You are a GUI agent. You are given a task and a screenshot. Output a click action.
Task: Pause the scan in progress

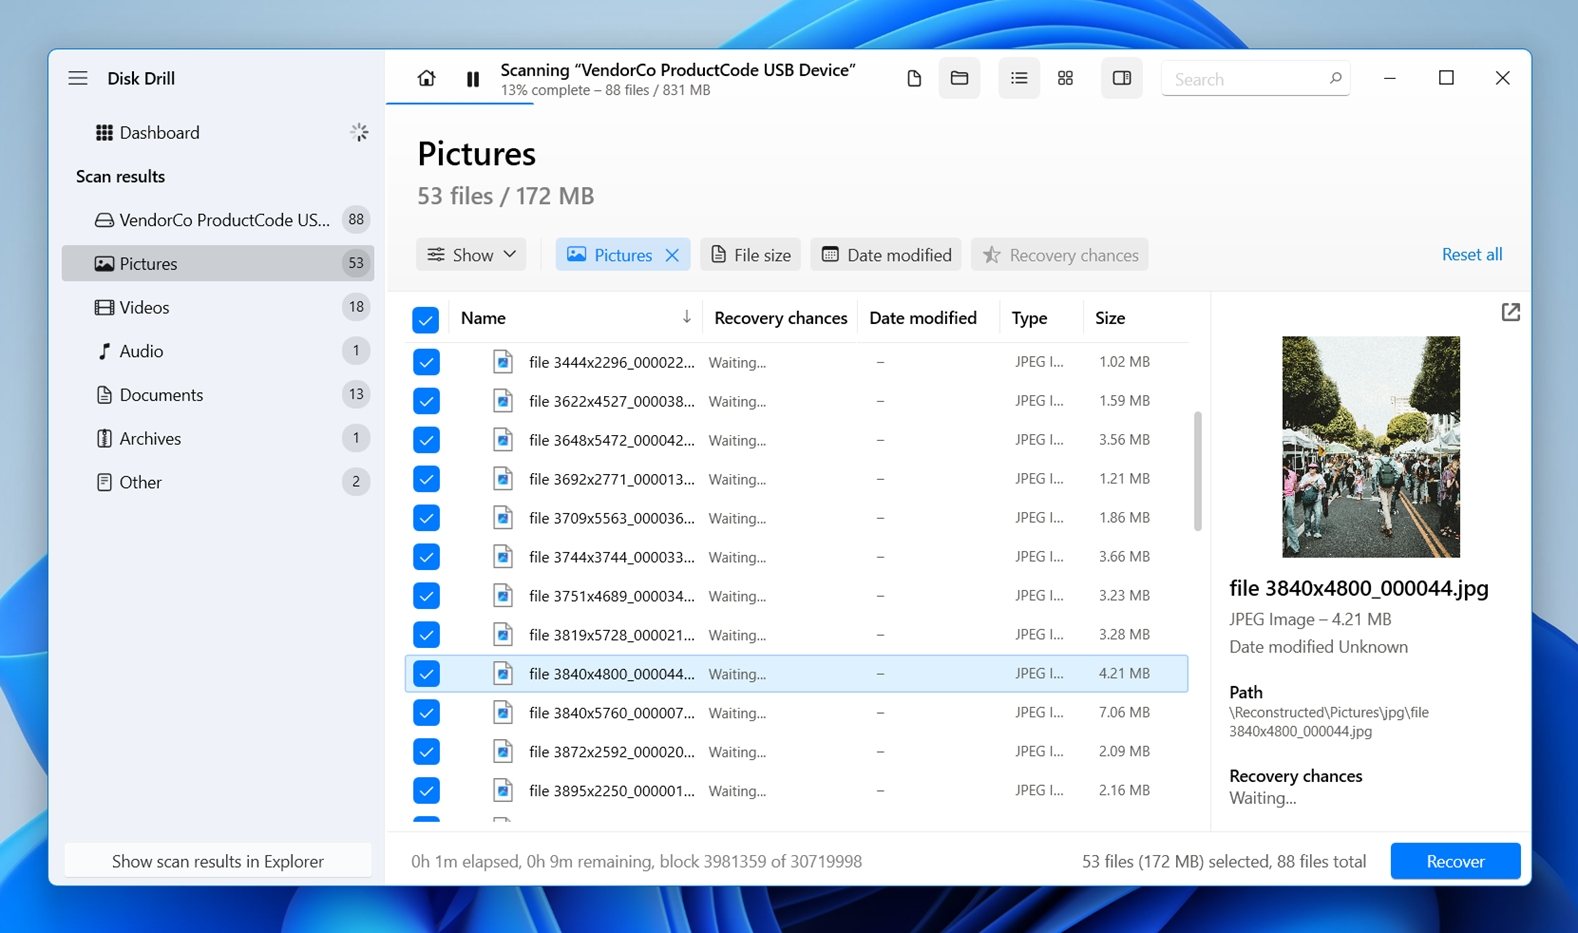pos(473,79)
